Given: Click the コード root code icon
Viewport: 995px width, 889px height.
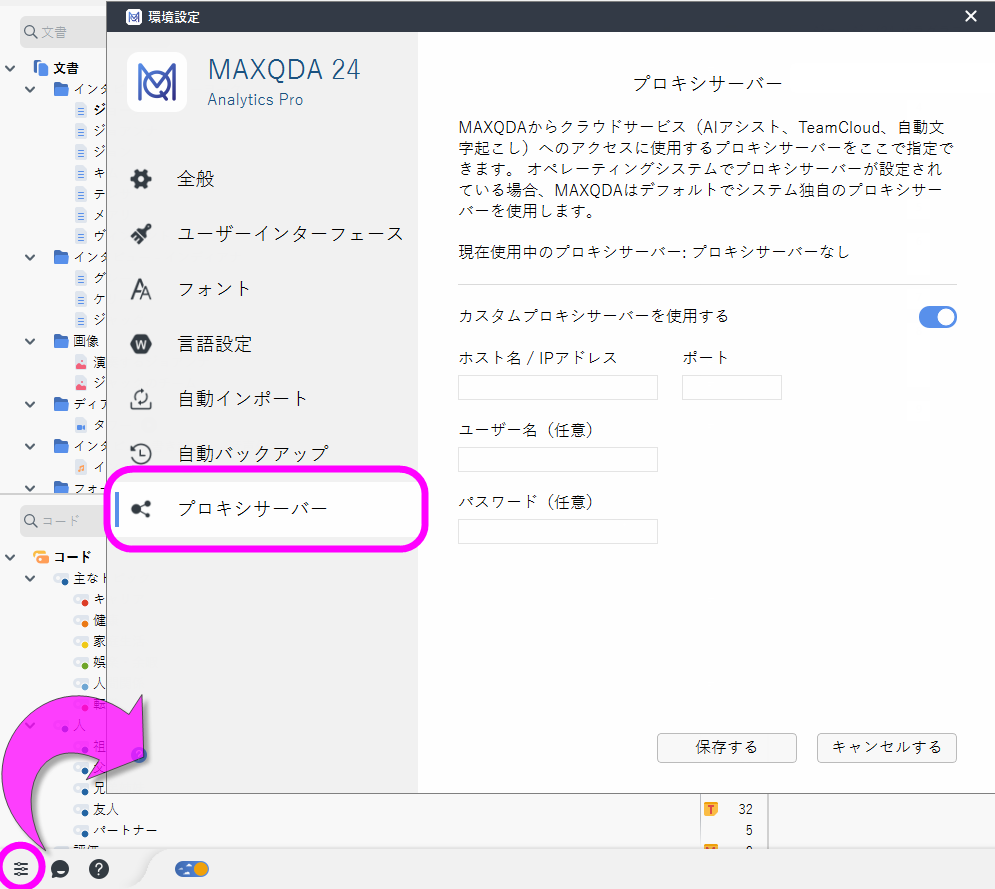Looking at the screenshot, I should (x=41, y=556).
